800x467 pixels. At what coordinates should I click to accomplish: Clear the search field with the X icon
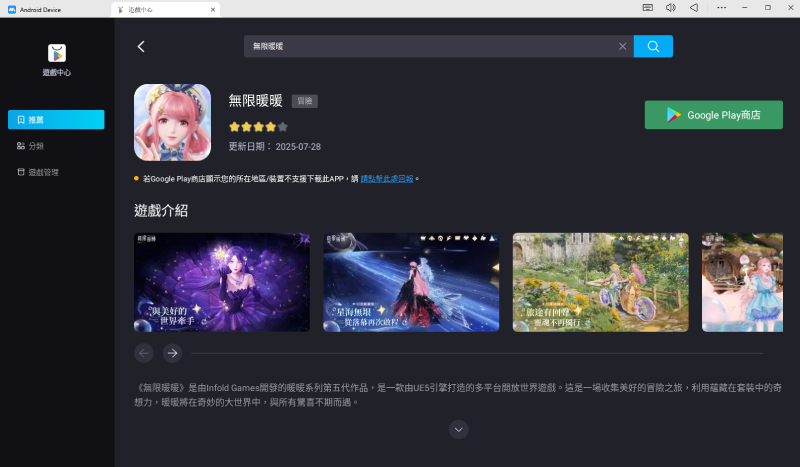622,46
